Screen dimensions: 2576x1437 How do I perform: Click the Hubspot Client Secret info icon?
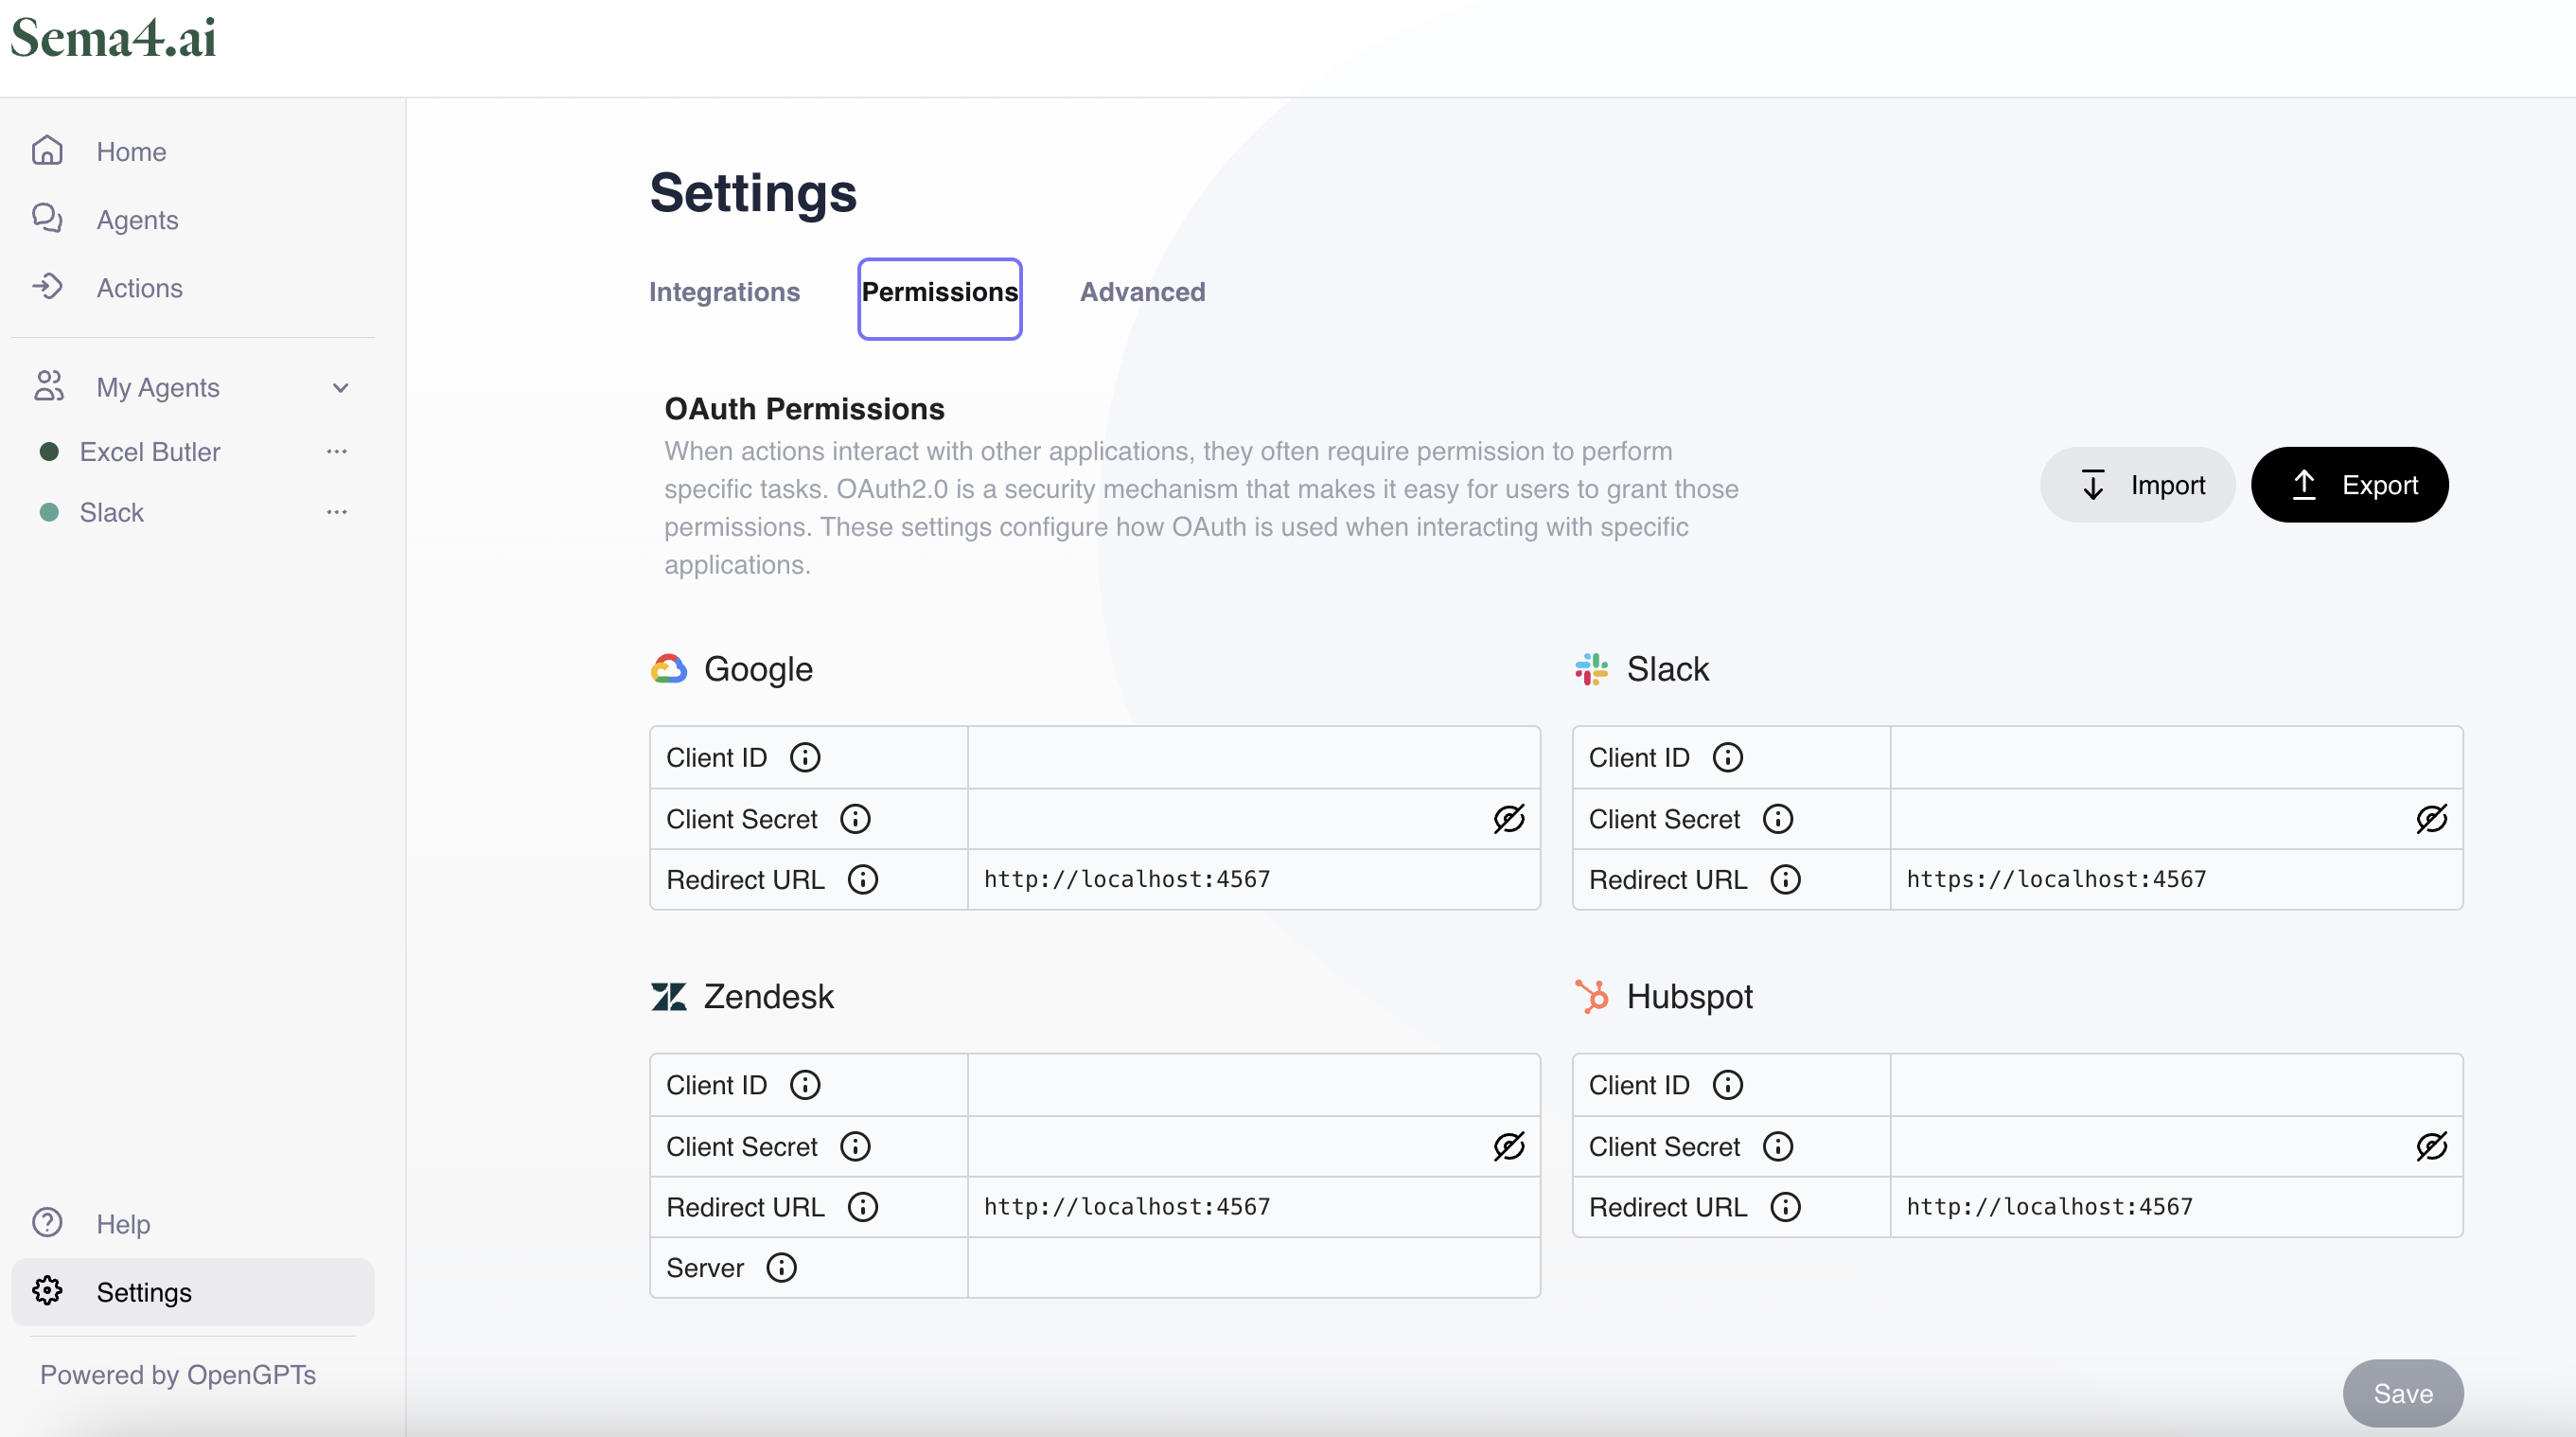[1778, 1145]
